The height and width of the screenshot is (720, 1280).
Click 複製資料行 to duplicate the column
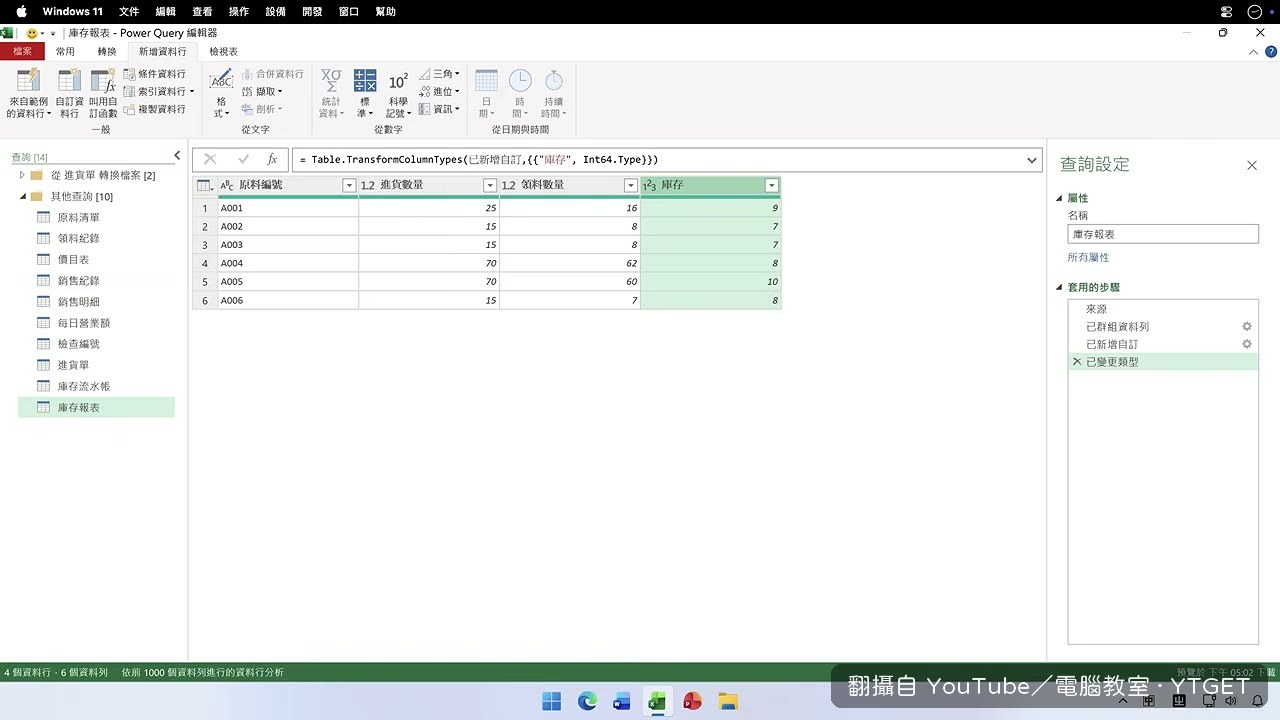155,109
